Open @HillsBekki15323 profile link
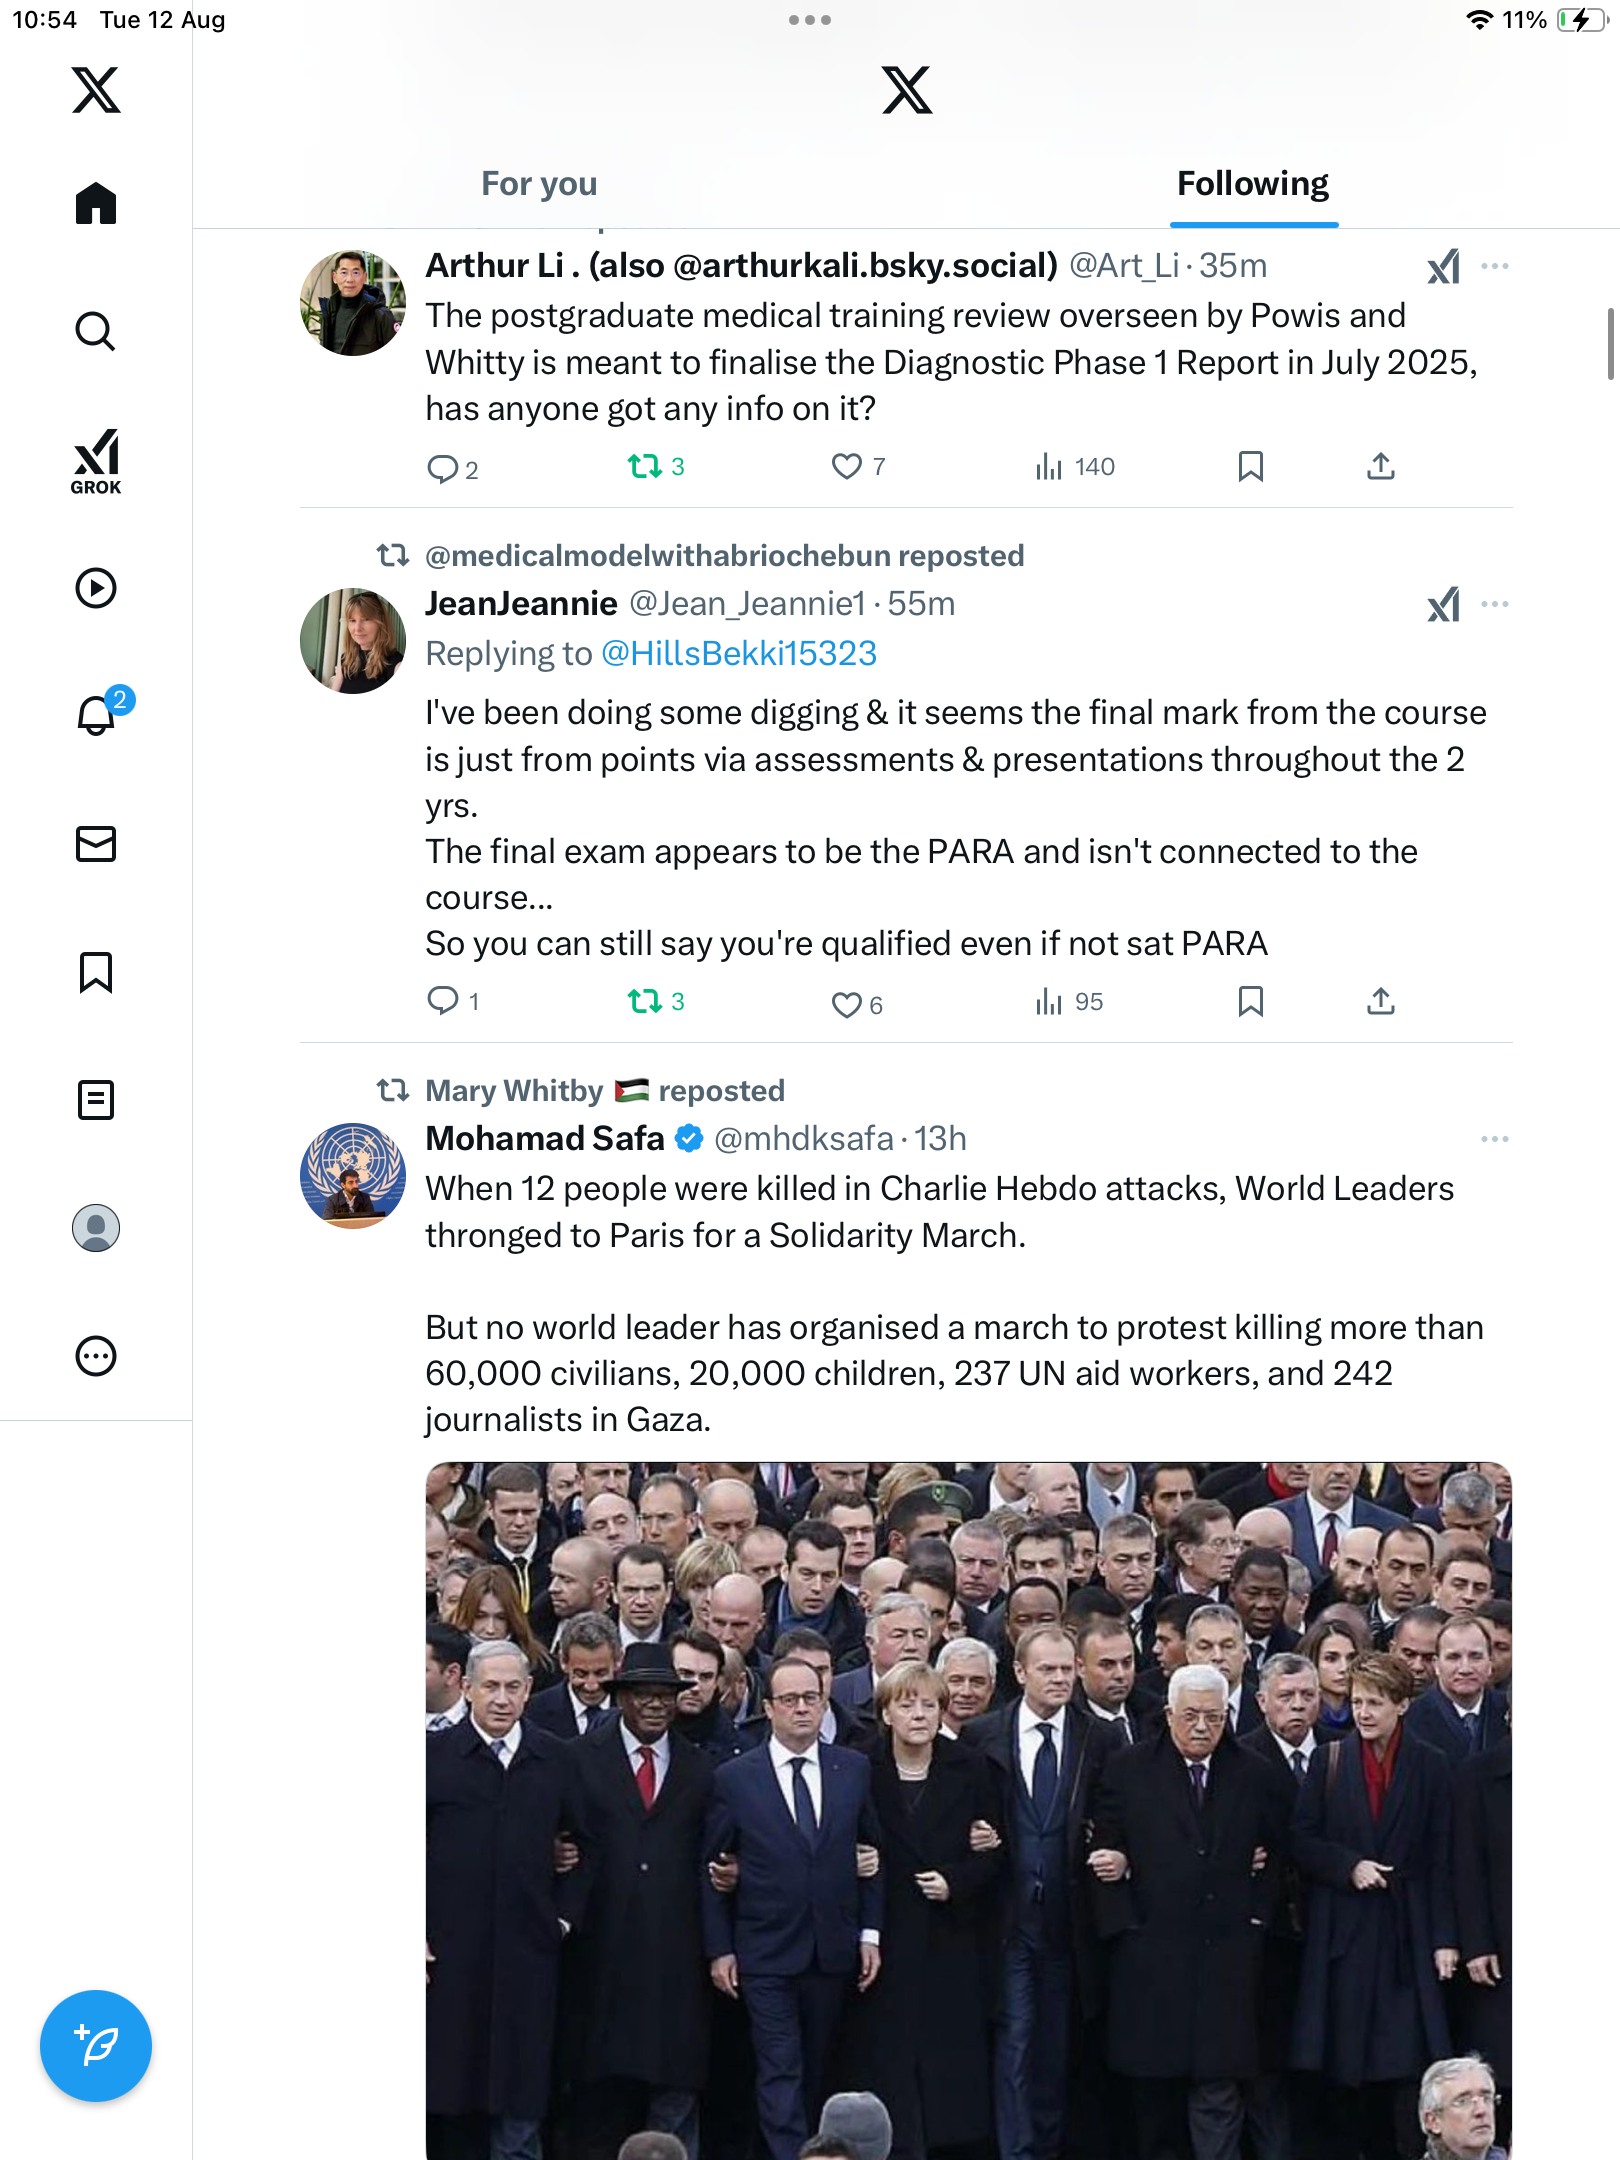 click(x=739, y=654)
